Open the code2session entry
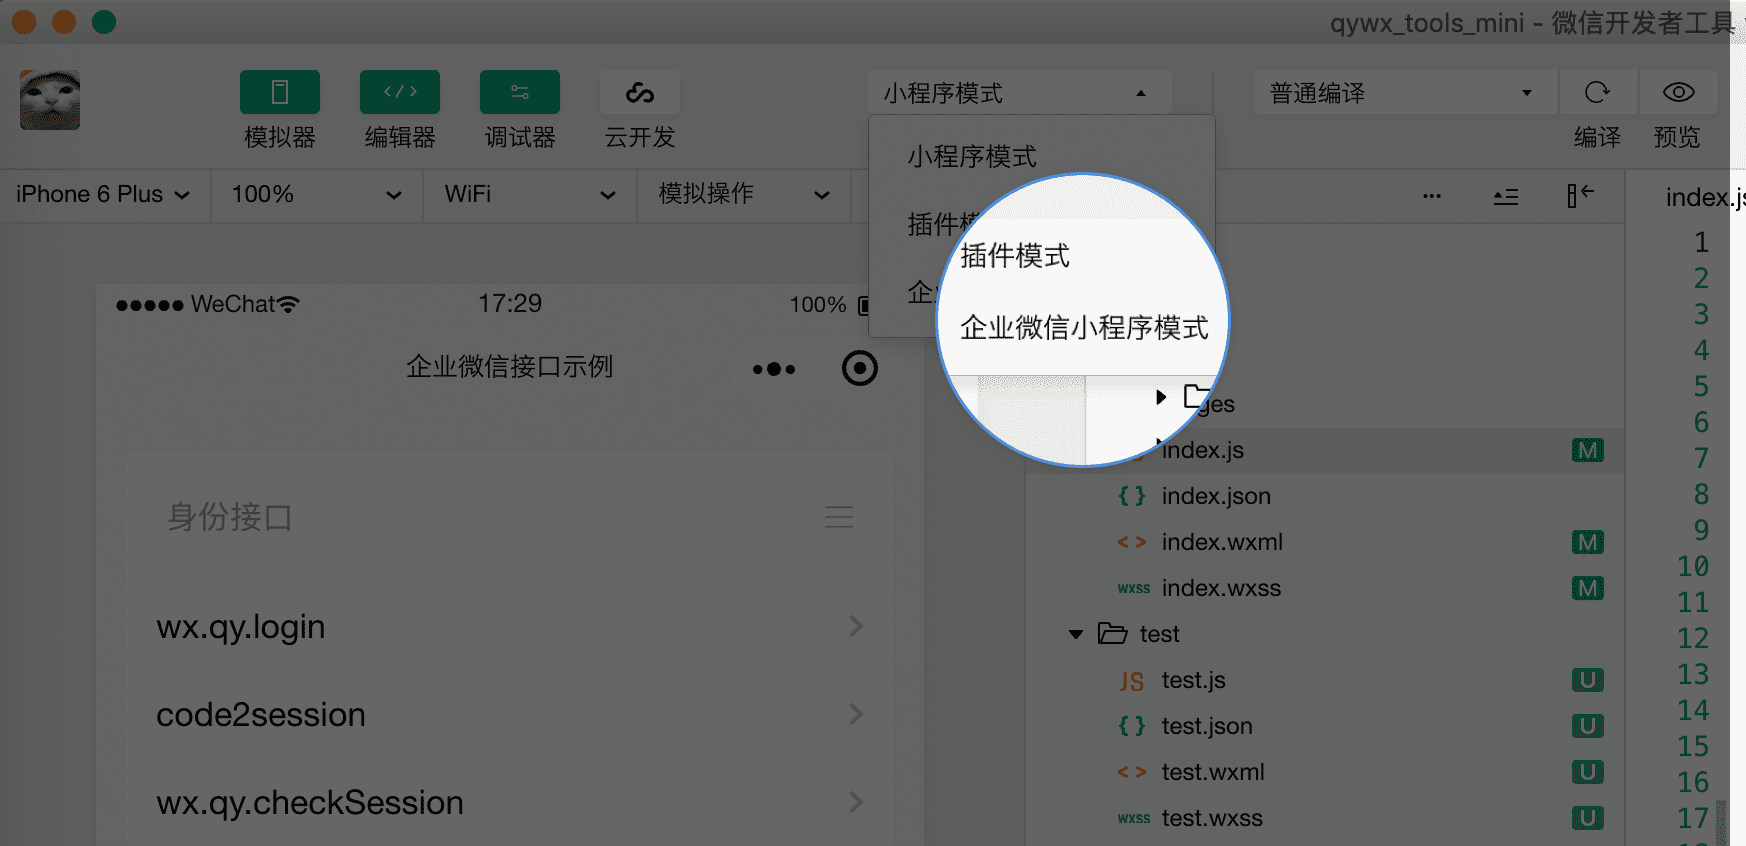The width and height of the screenshot is (1746, 846). pos(510,715)
